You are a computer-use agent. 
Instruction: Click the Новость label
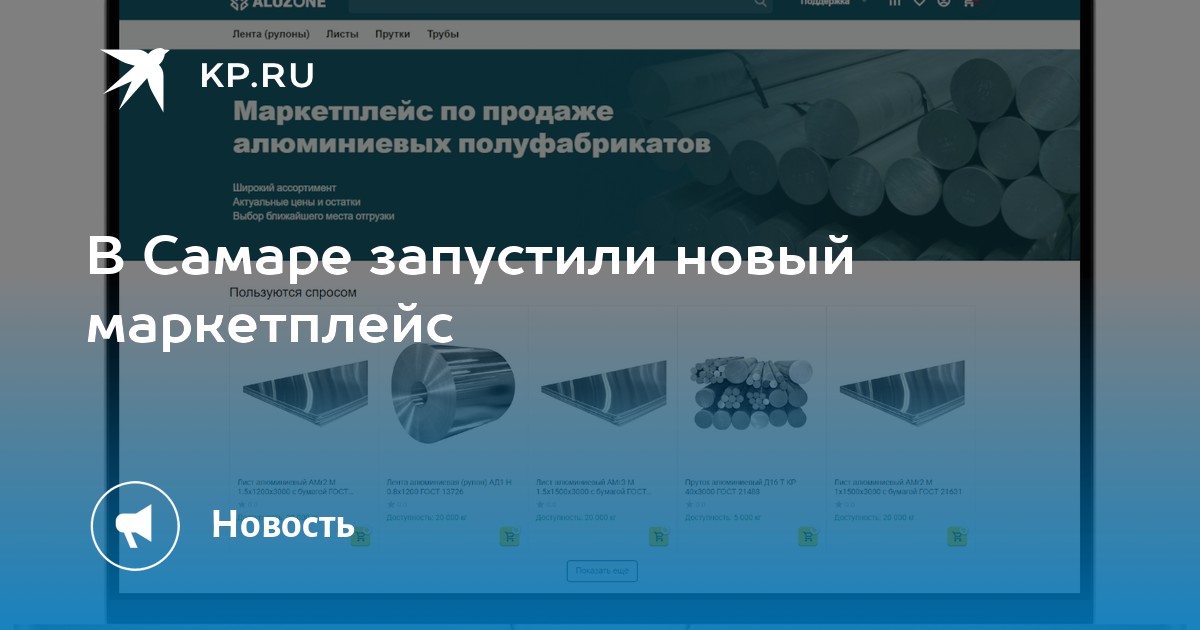283,525
